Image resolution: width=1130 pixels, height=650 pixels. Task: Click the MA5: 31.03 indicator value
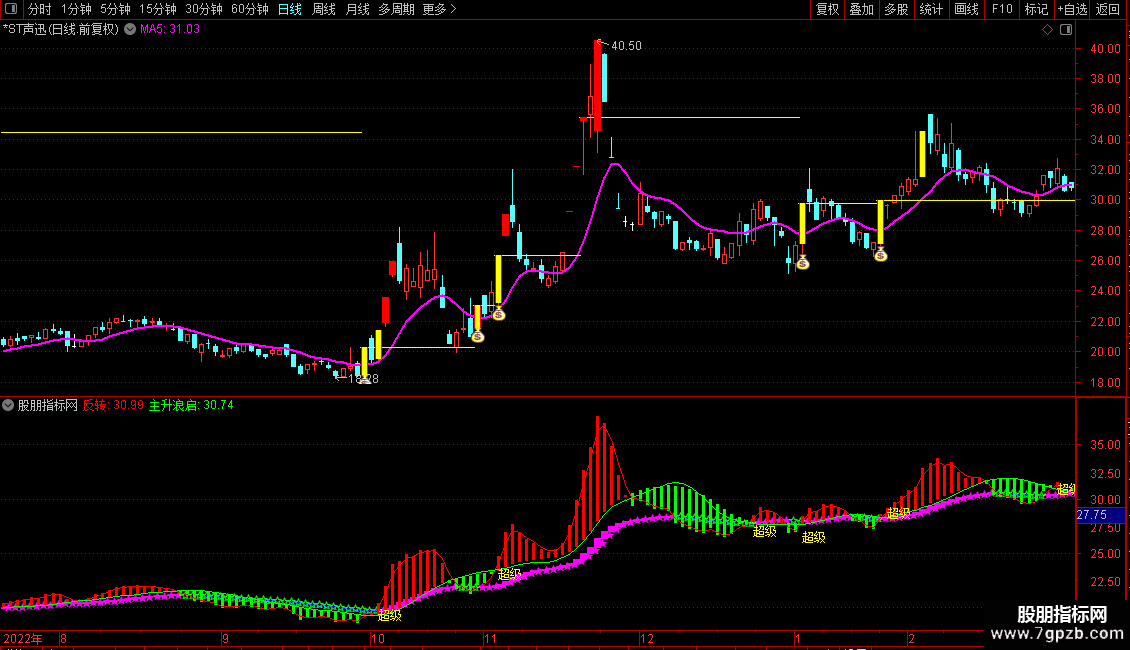click(170, 30)
